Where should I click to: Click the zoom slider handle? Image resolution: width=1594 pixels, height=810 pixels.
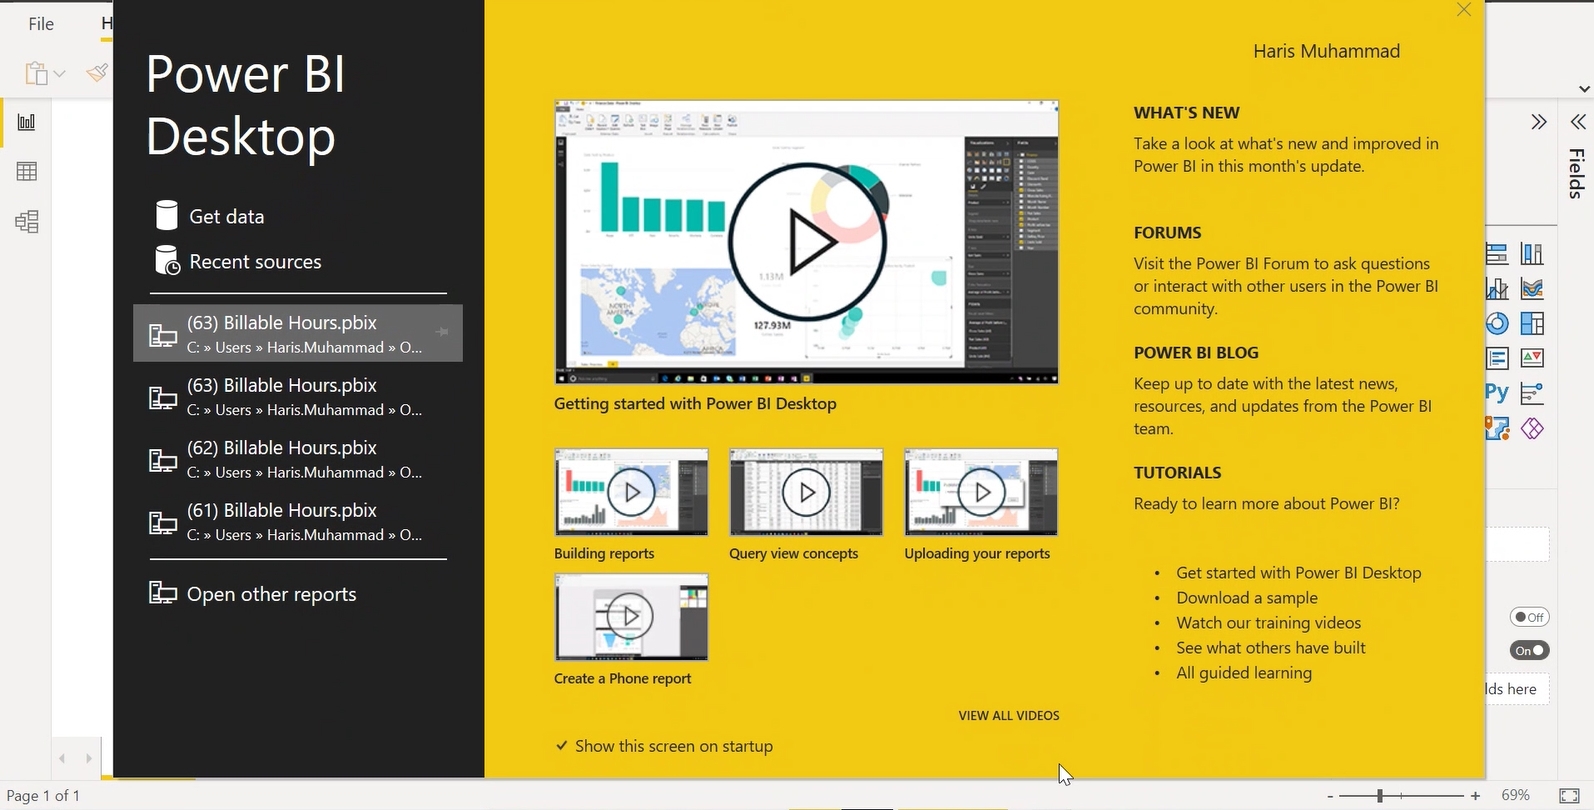point(1380,796)
